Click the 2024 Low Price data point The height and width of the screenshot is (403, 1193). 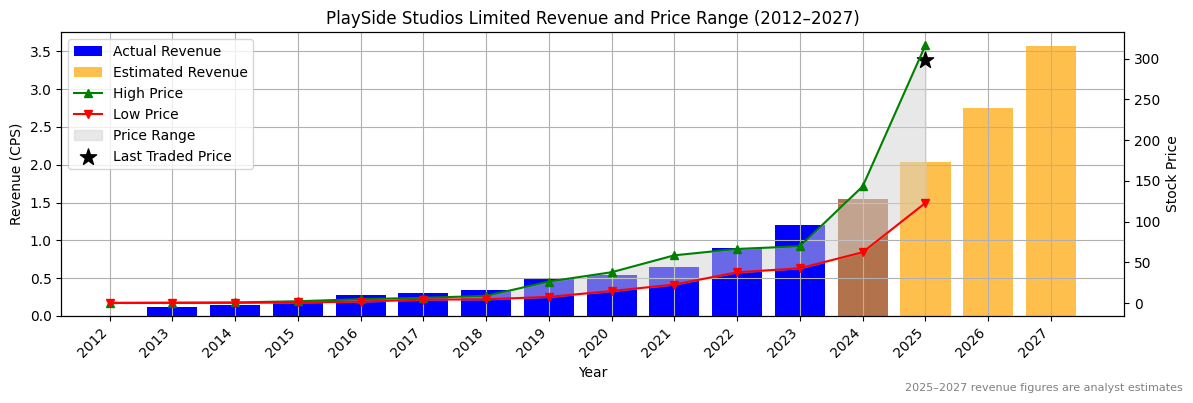863,252
